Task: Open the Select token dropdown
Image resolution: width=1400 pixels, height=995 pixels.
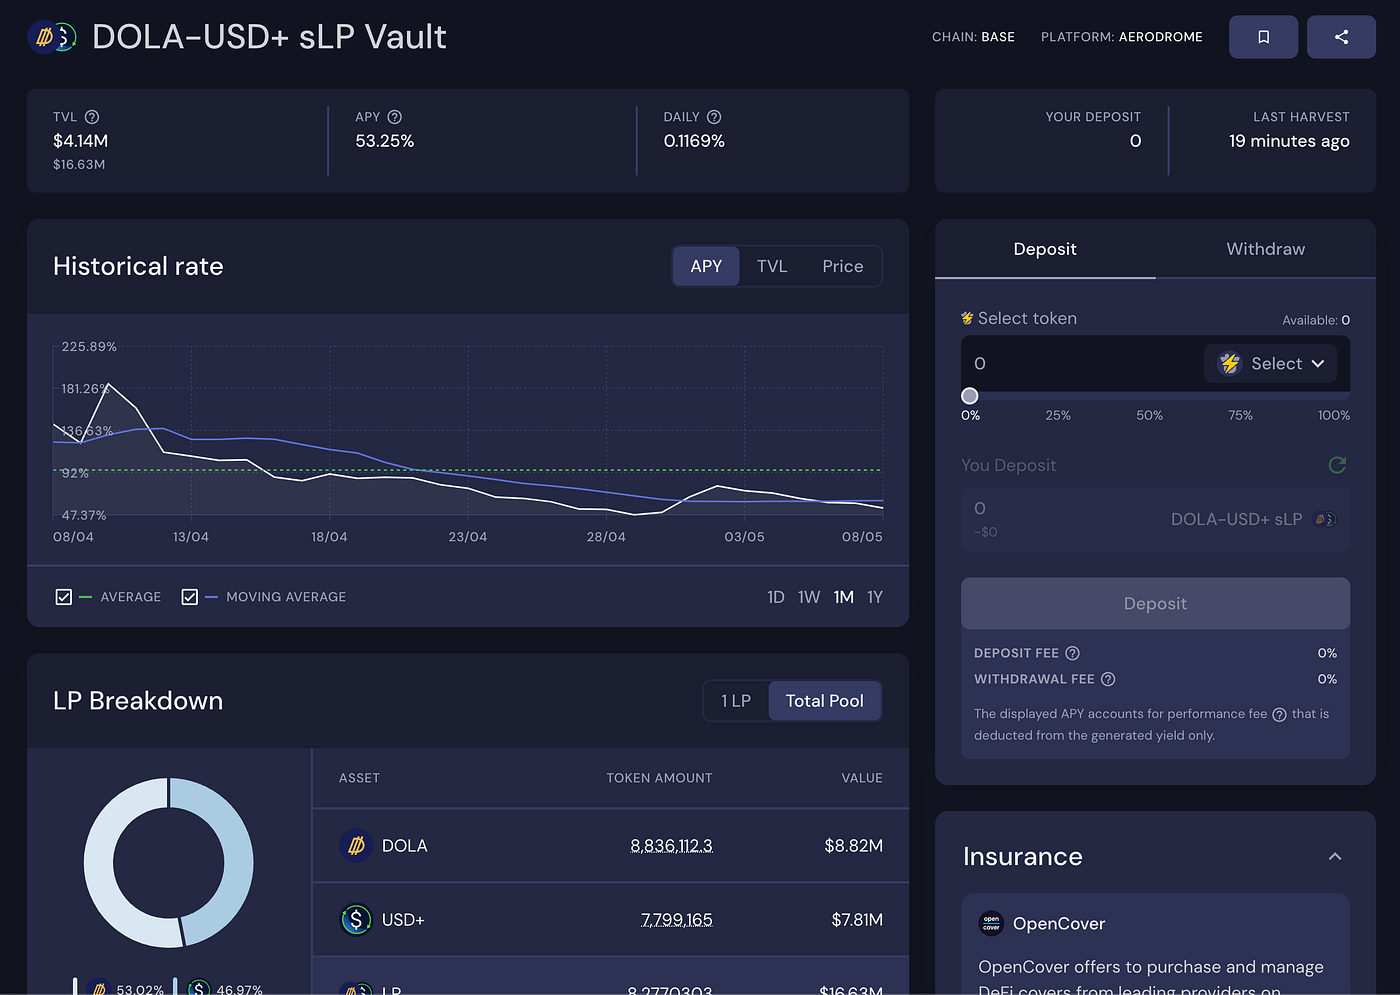Action: point(1271,363)
